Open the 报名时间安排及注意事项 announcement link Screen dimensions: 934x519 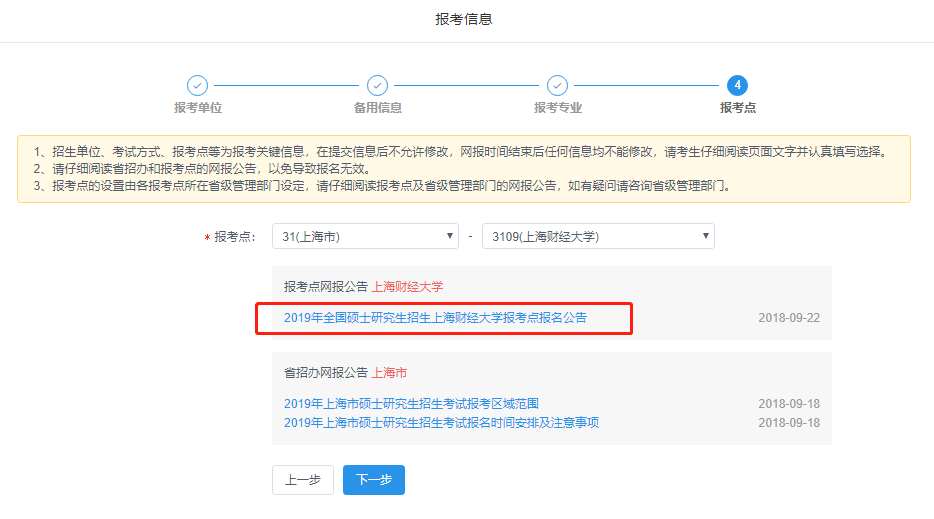[x=441, y=423]
